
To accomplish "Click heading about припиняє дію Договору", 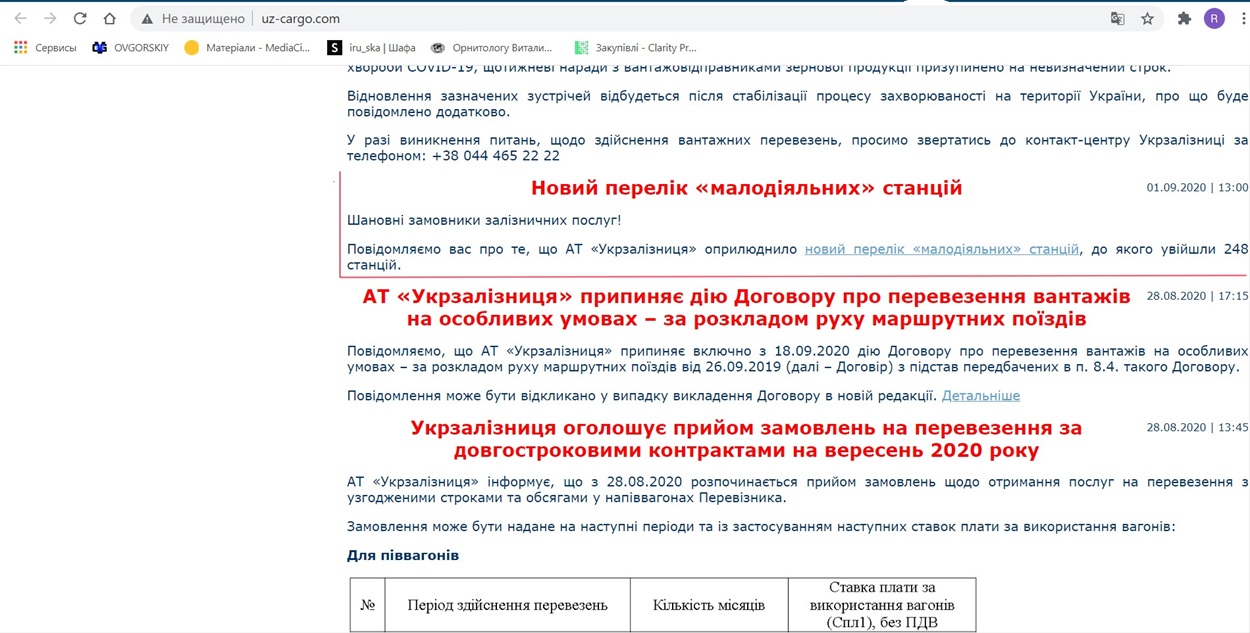I will (746, 308).
